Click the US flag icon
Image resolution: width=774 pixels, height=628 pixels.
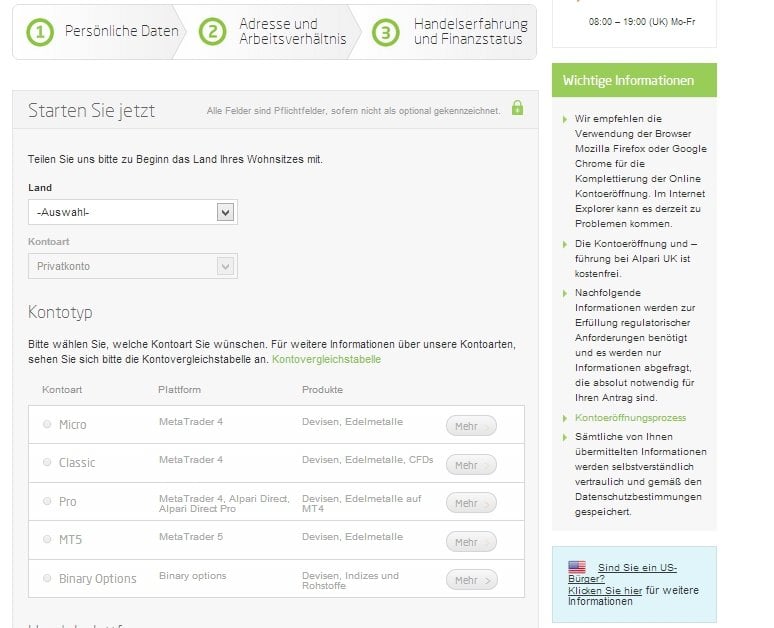pyautogui.click(x=577, y=566)
